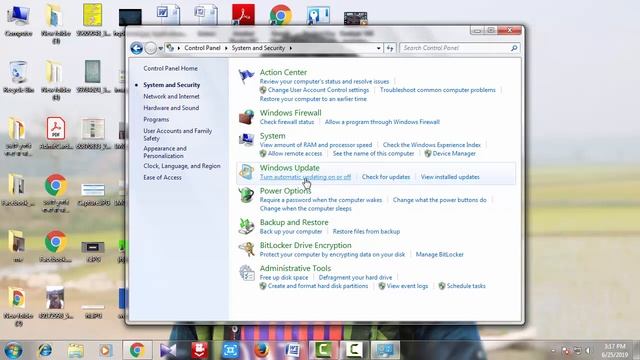Switch to Chrome on the taskbar

point(137,350)
